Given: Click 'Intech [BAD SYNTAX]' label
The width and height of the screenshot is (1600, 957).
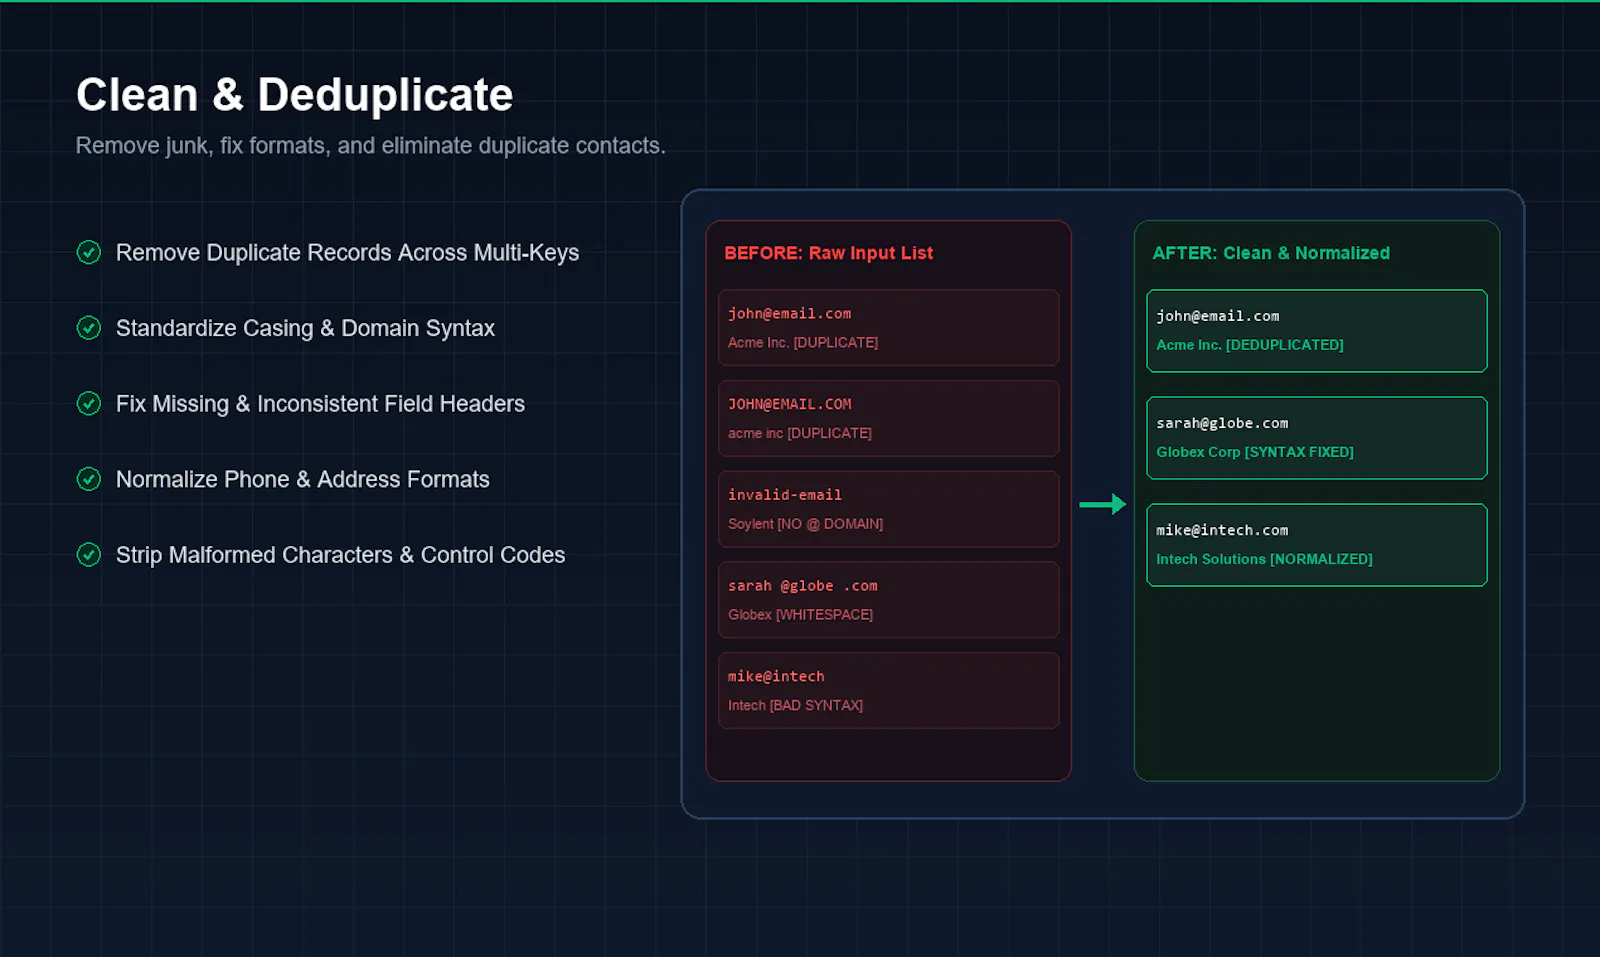Looking at the screenshot, I should pyautogui.click(x=796, y=706).
